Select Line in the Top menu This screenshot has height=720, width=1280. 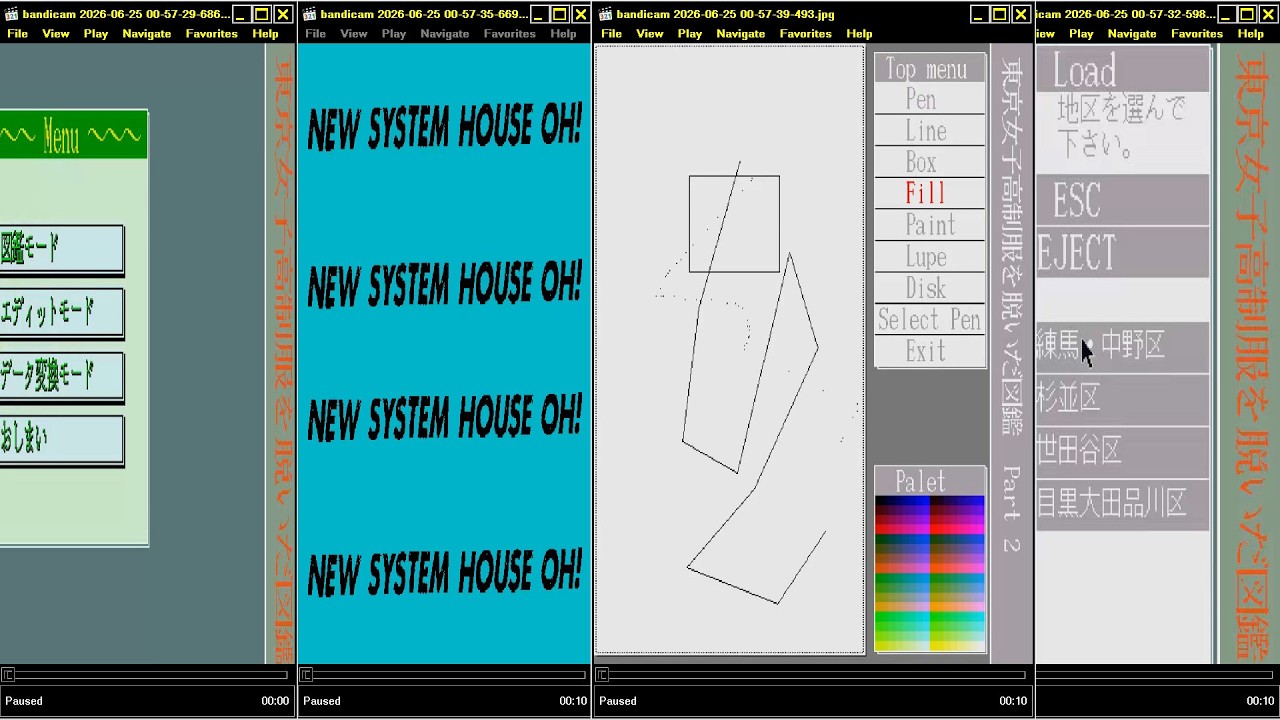click(x=930, y=131)
